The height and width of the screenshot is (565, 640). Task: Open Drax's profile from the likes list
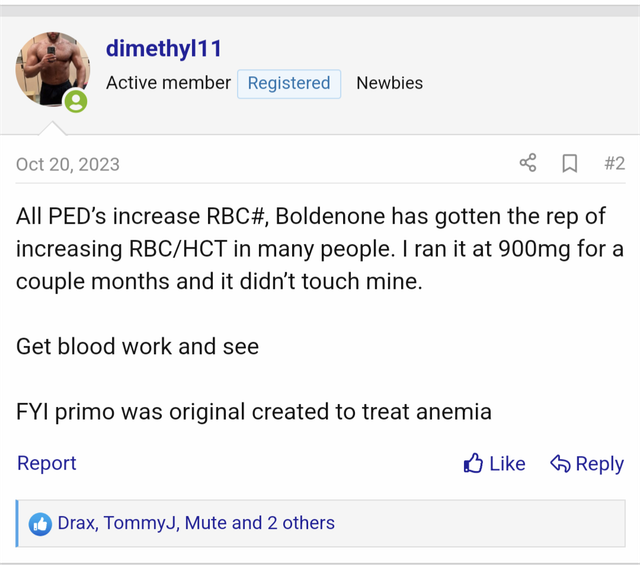[x=76, y=523]
